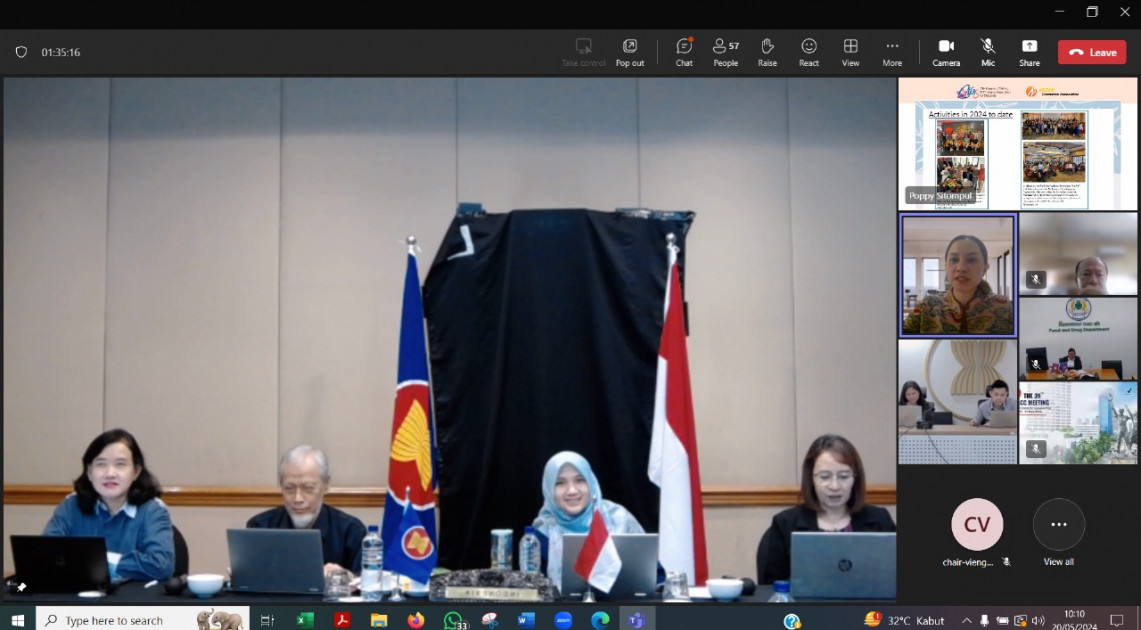Open the Windows Start menu

coord(17,619)
